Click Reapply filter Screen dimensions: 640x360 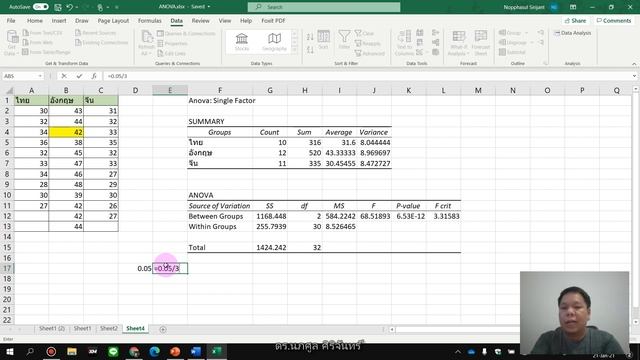[x=368, y=43]
